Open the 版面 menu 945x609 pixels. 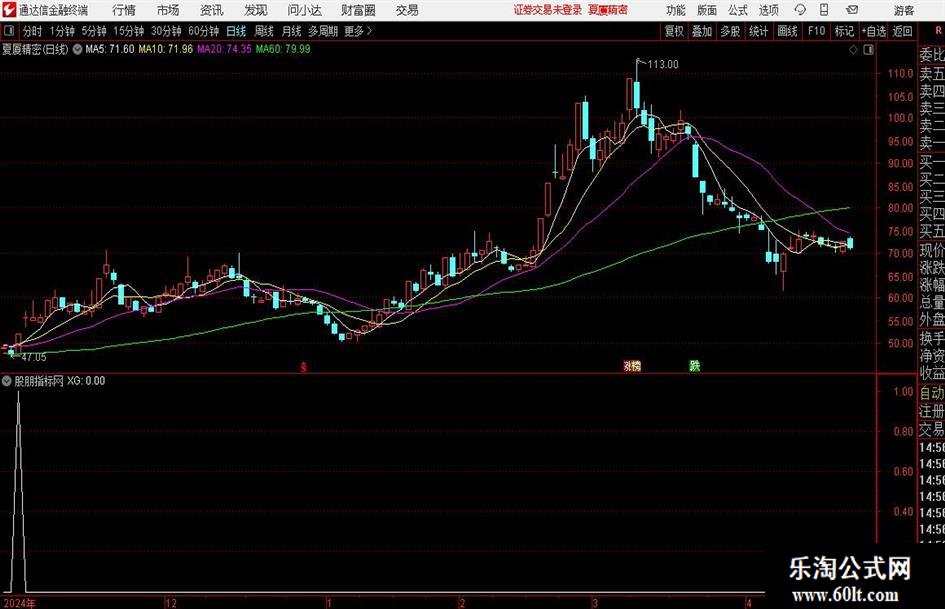coord(706,10)
